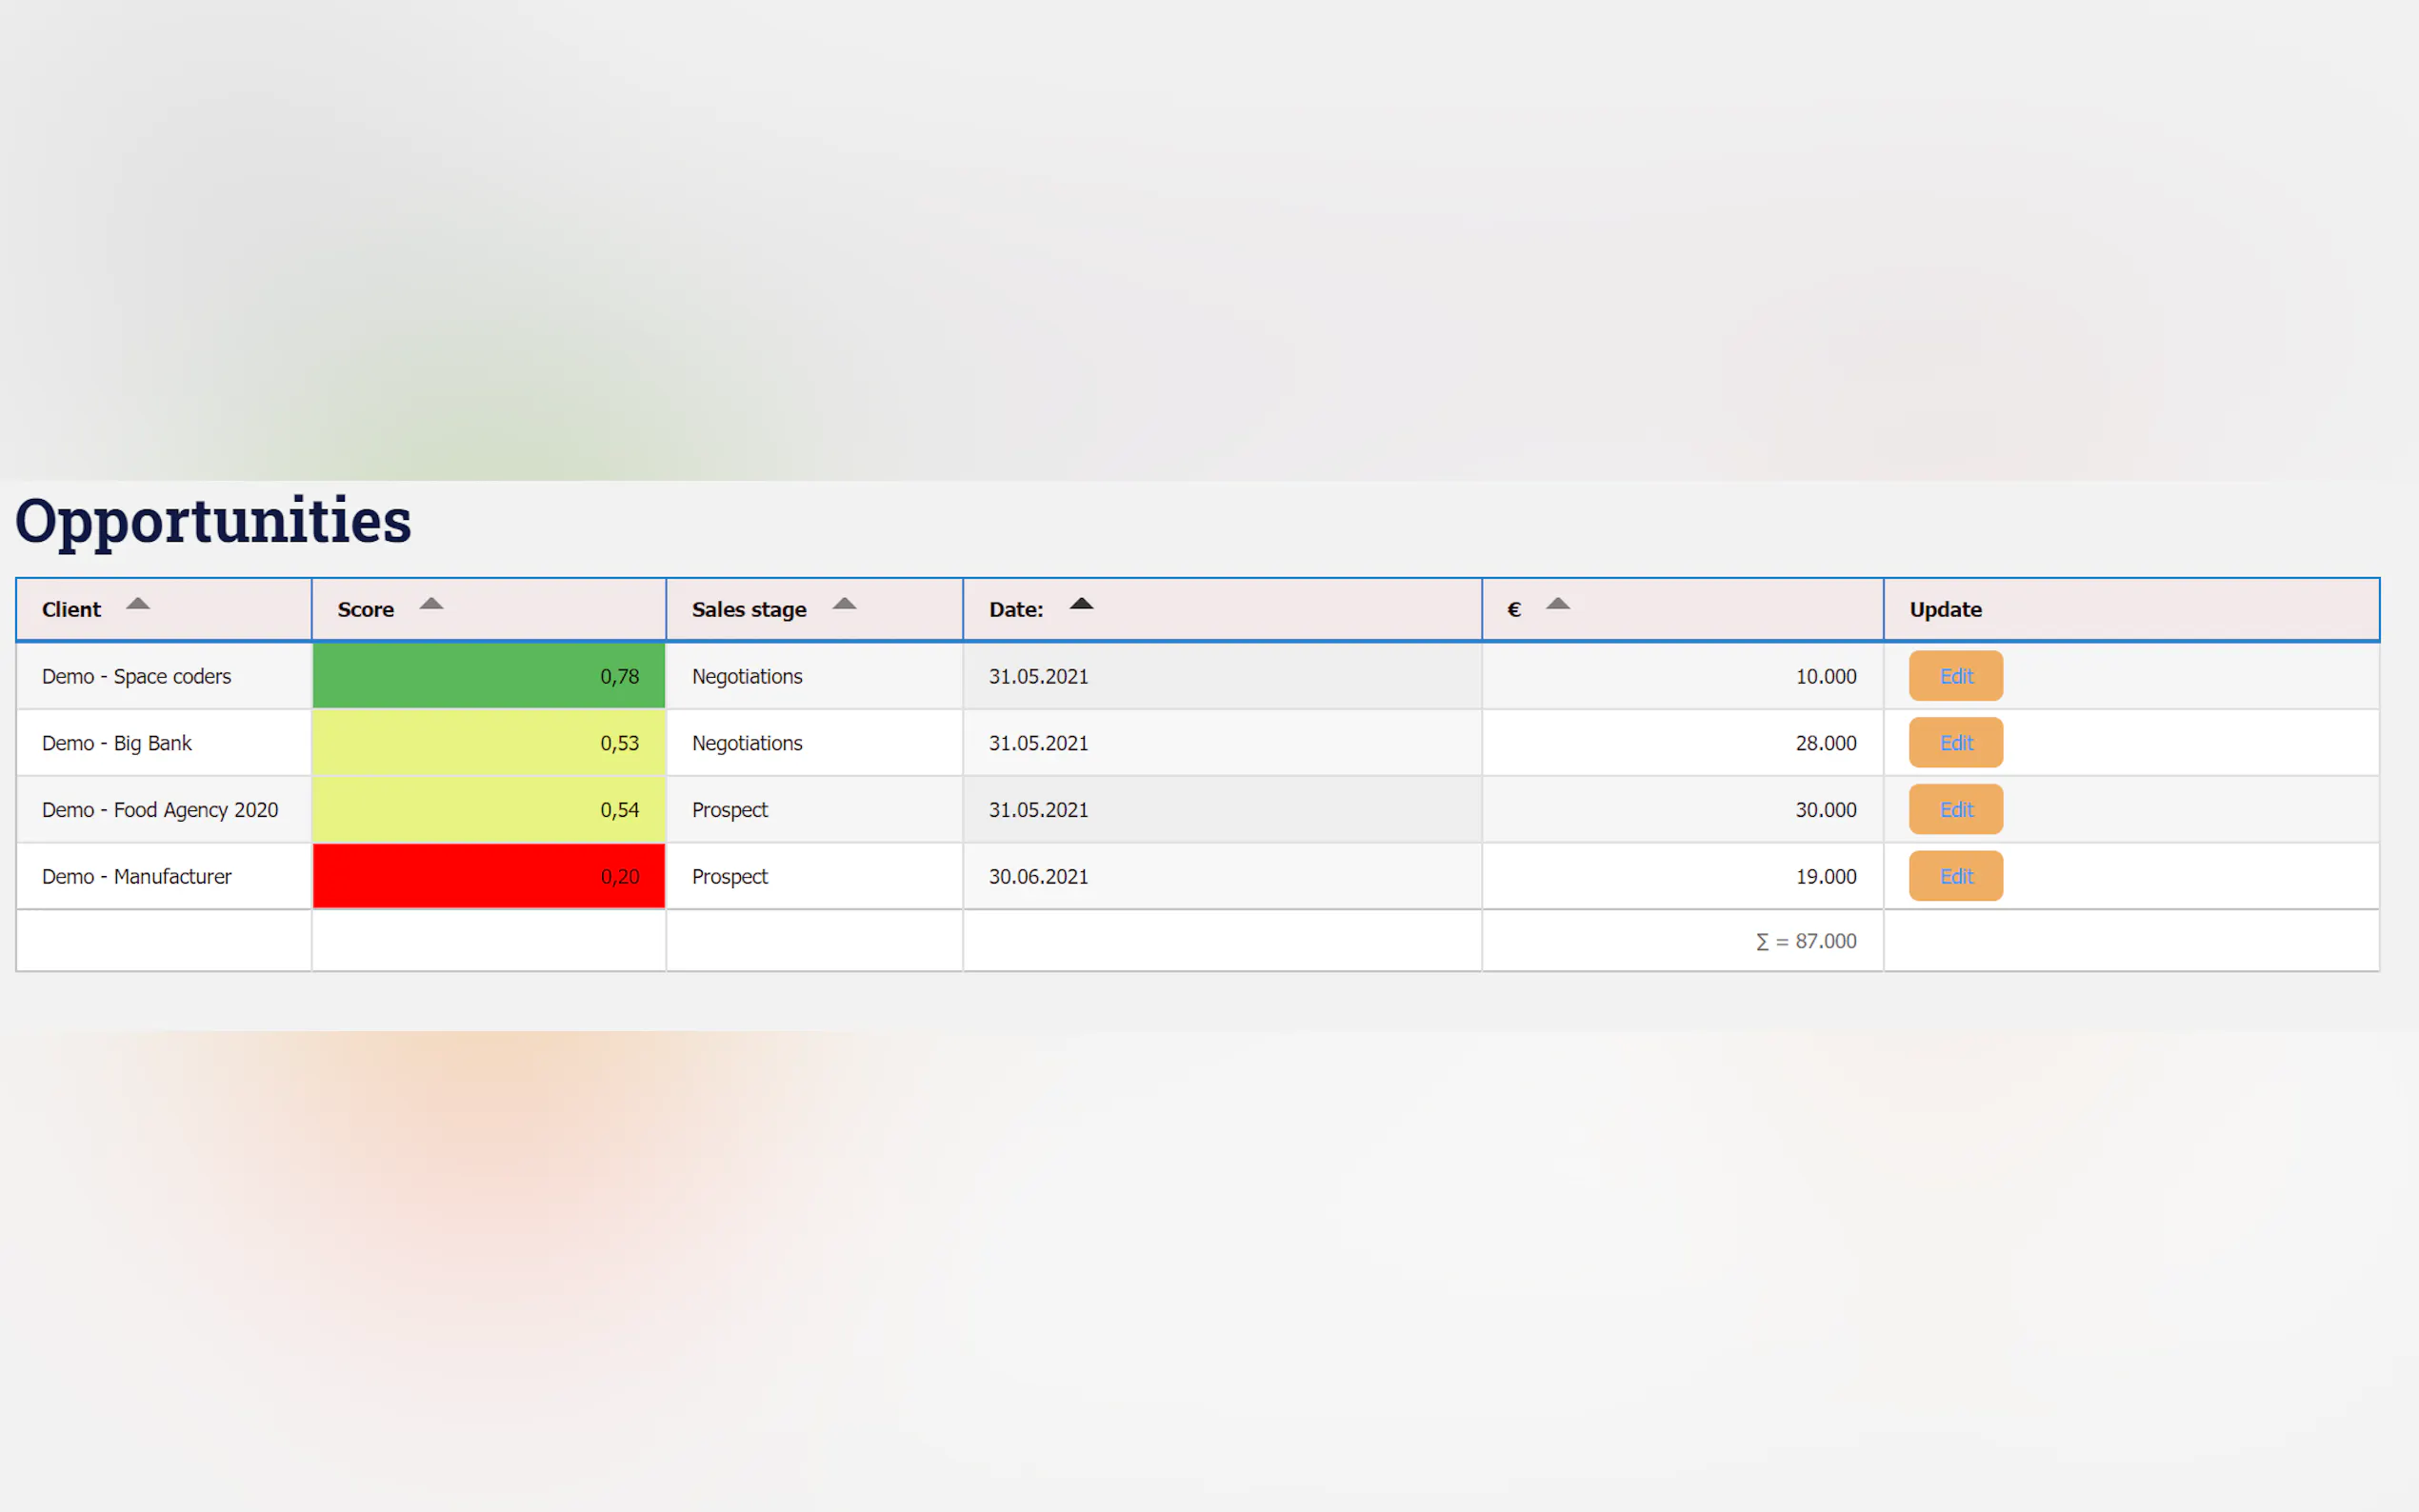This screenshot has width=2419, height=1512.
Task: Sort by Sales stage using arrow
Action: (844, 604)
